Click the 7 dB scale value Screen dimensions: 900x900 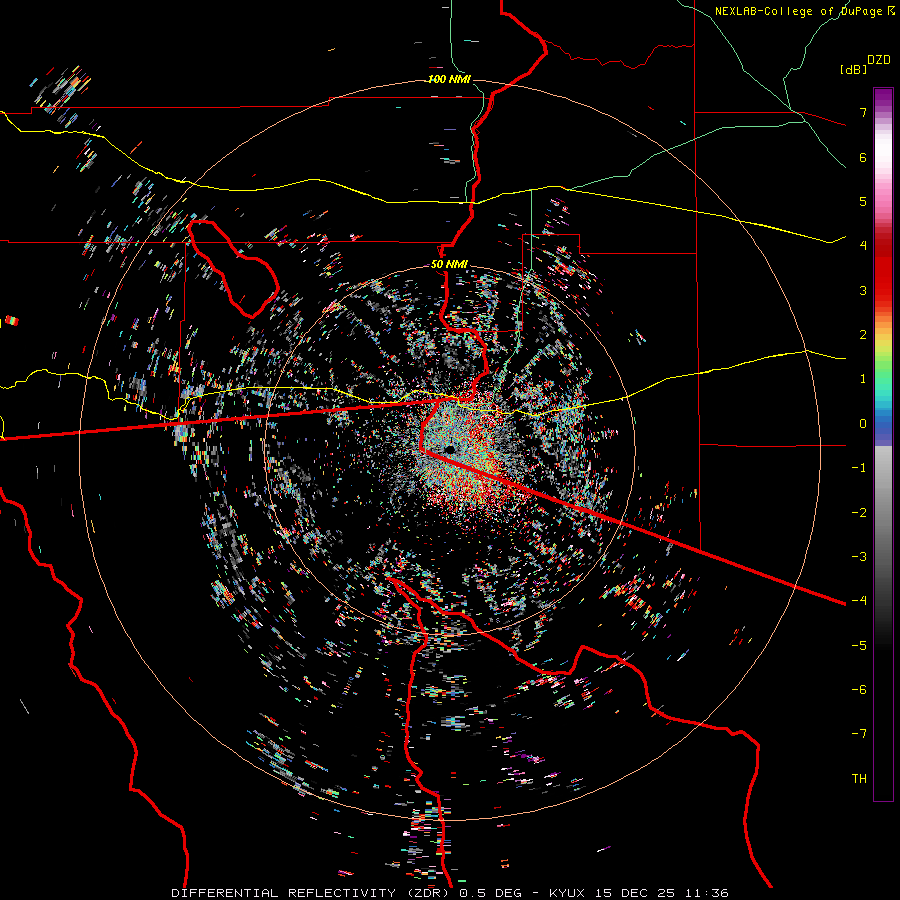(863, 112)
